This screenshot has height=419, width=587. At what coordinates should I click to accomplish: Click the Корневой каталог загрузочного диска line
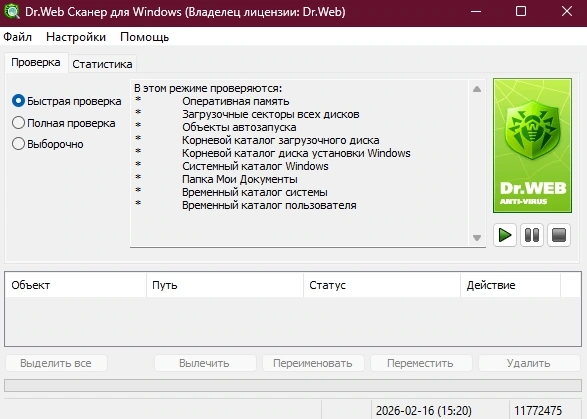(281, 140)
